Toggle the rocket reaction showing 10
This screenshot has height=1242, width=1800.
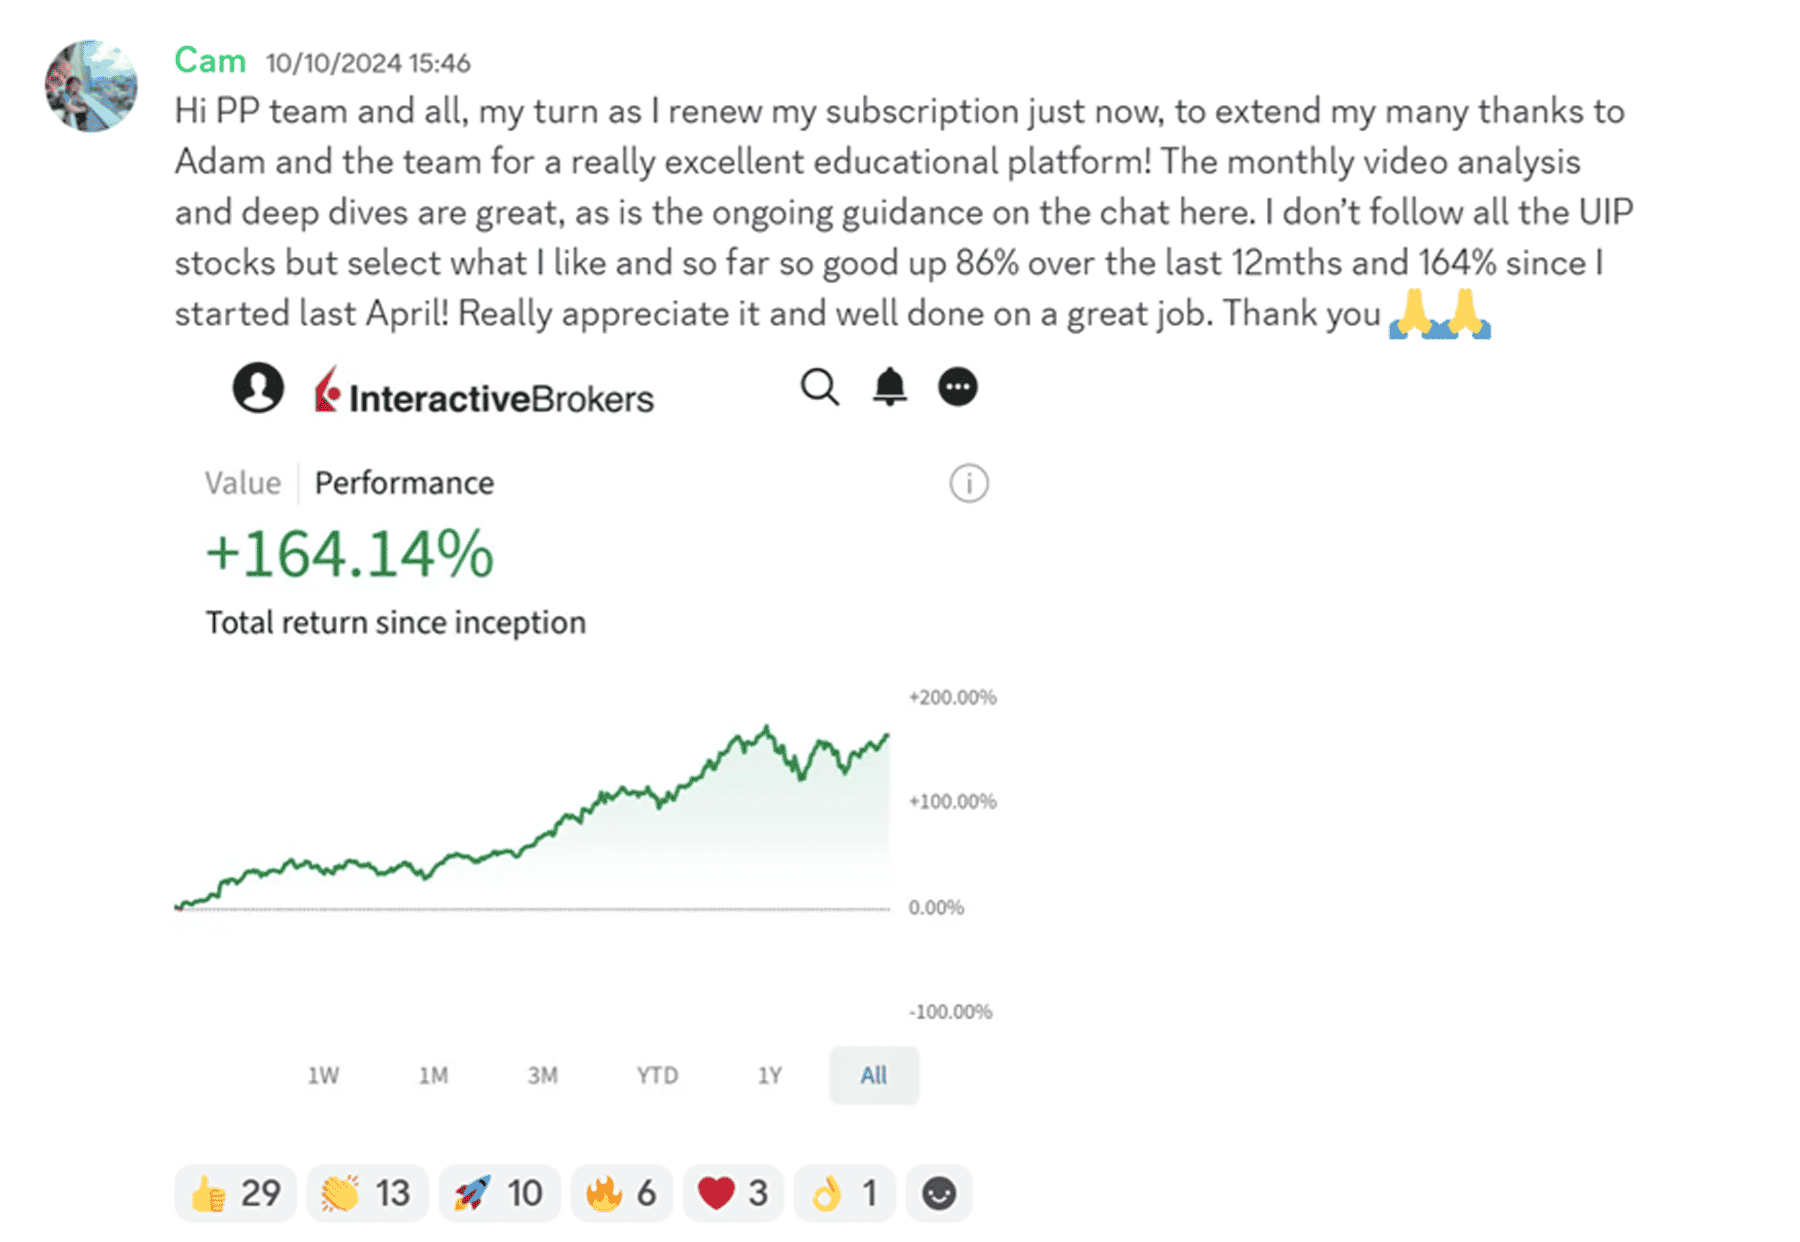(x=499, y=1193)
